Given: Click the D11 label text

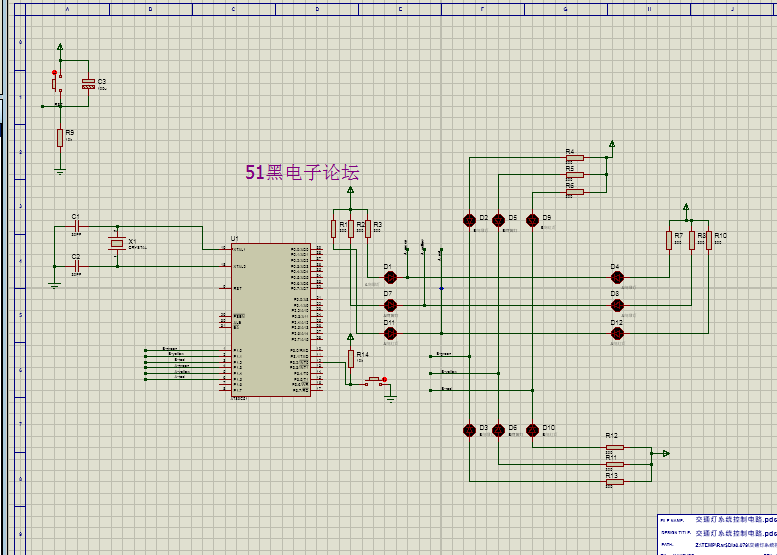Looking at the screenshot, I should click(389, 323).
